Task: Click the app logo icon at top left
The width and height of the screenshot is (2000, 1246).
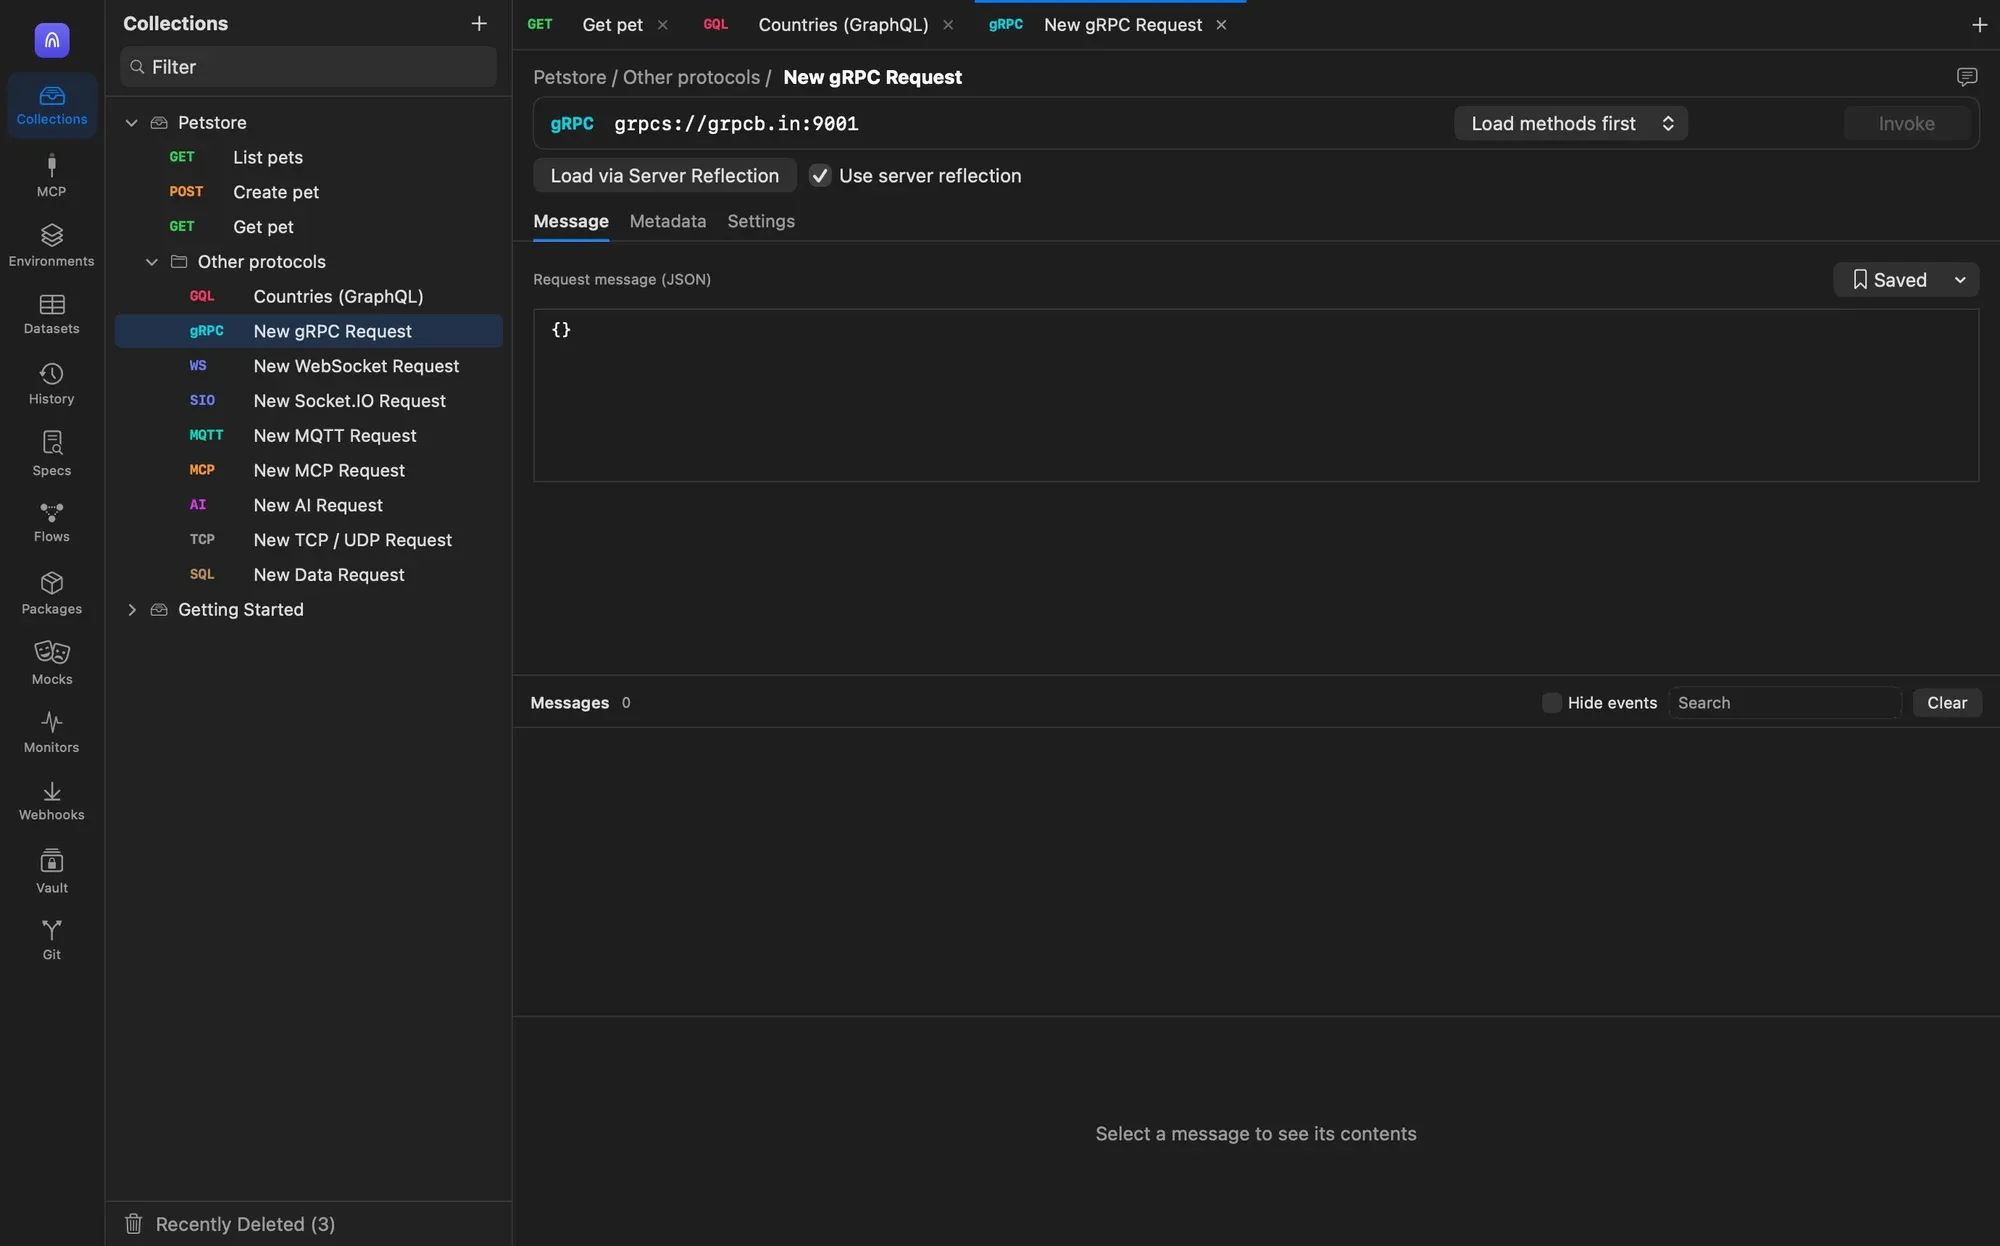Action: pyautogui.click(x=52, y=40)
